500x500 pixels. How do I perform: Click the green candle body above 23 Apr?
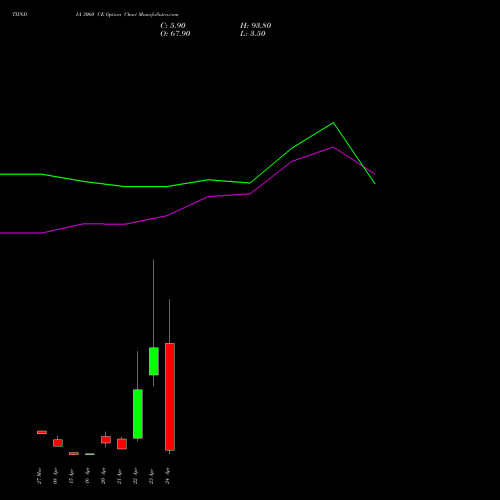(x=154, y=361)
